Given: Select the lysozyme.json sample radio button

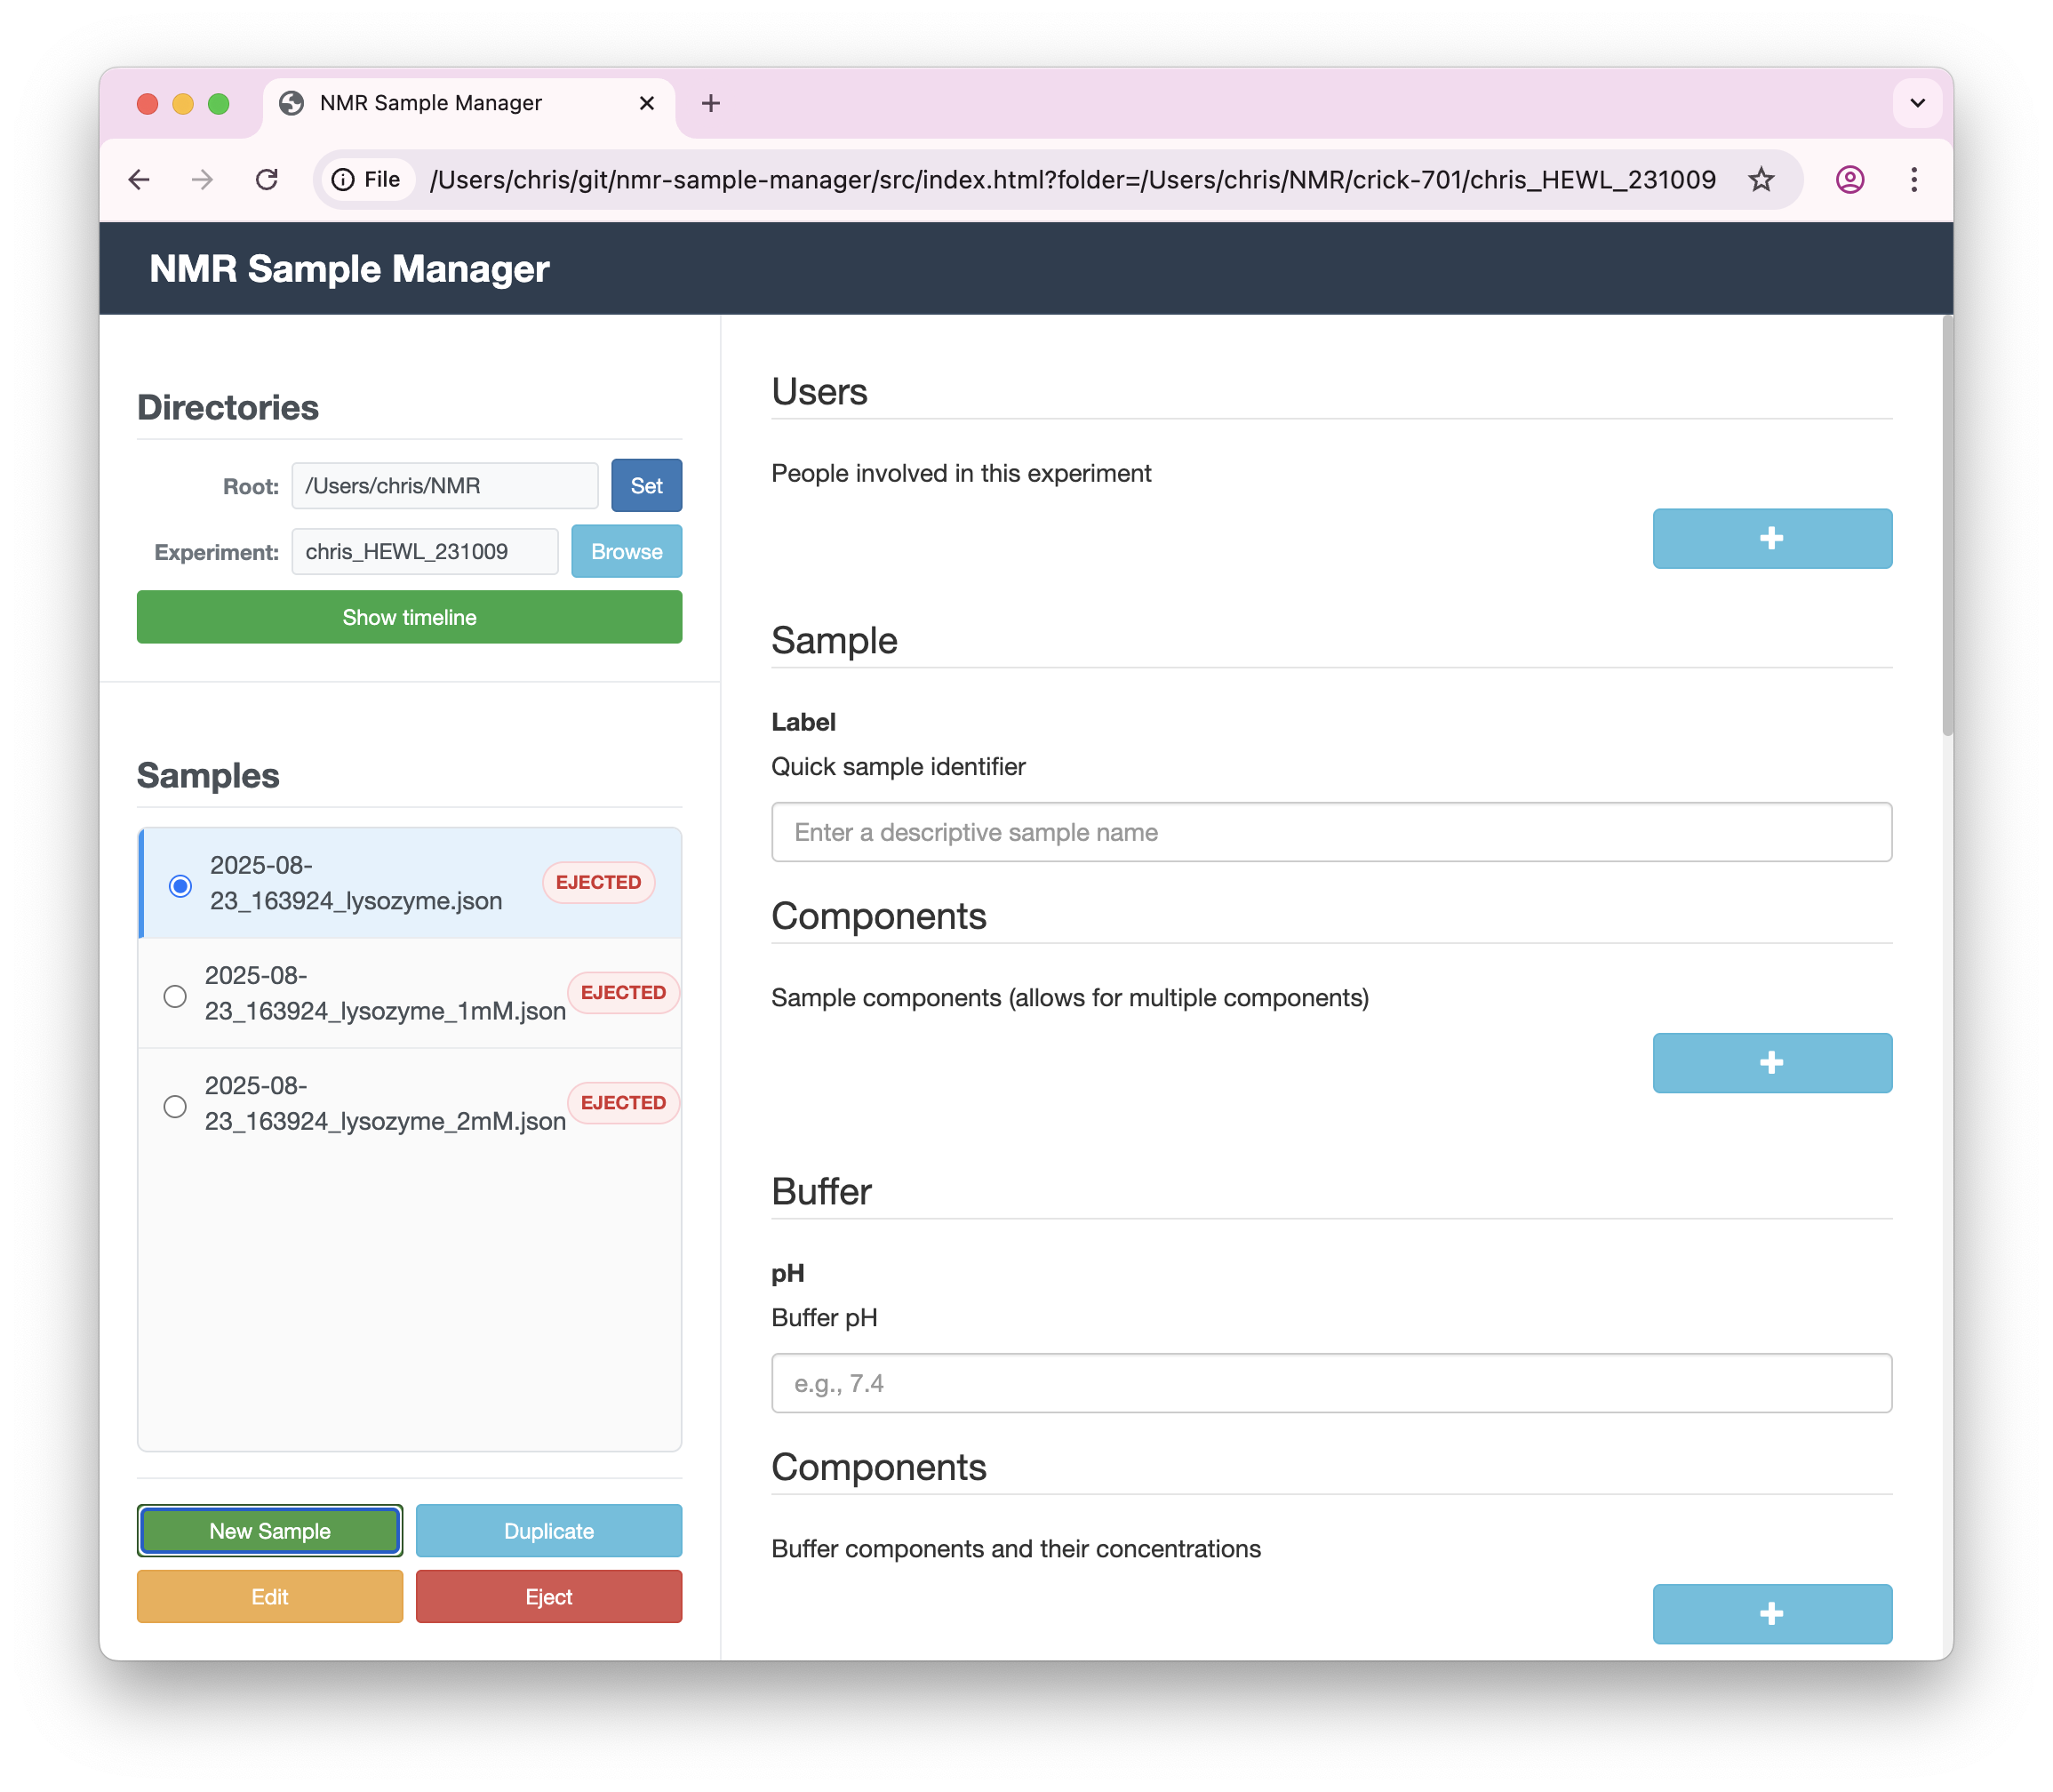Looking at the screenshot, I should pyautogui.click(x=180, y=886).
